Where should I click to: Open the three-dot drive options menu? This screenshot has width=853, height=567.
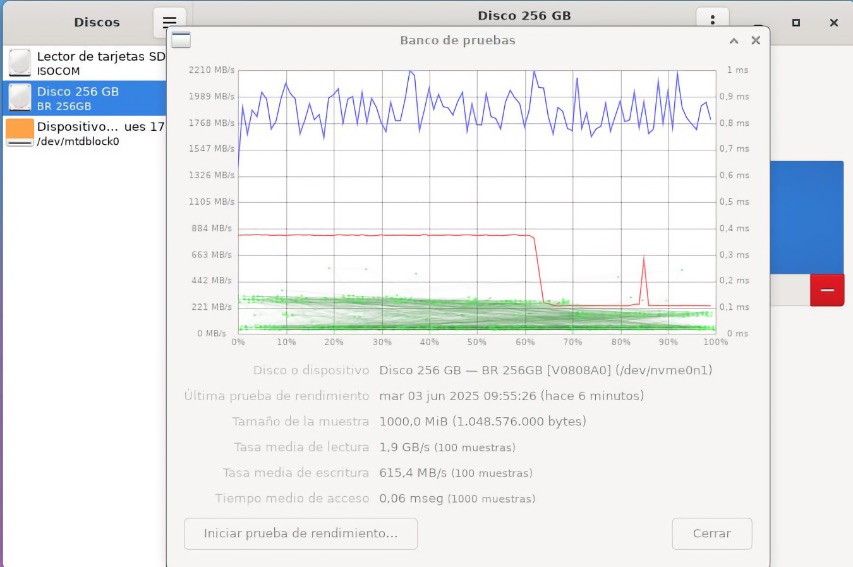coord(713,20)
